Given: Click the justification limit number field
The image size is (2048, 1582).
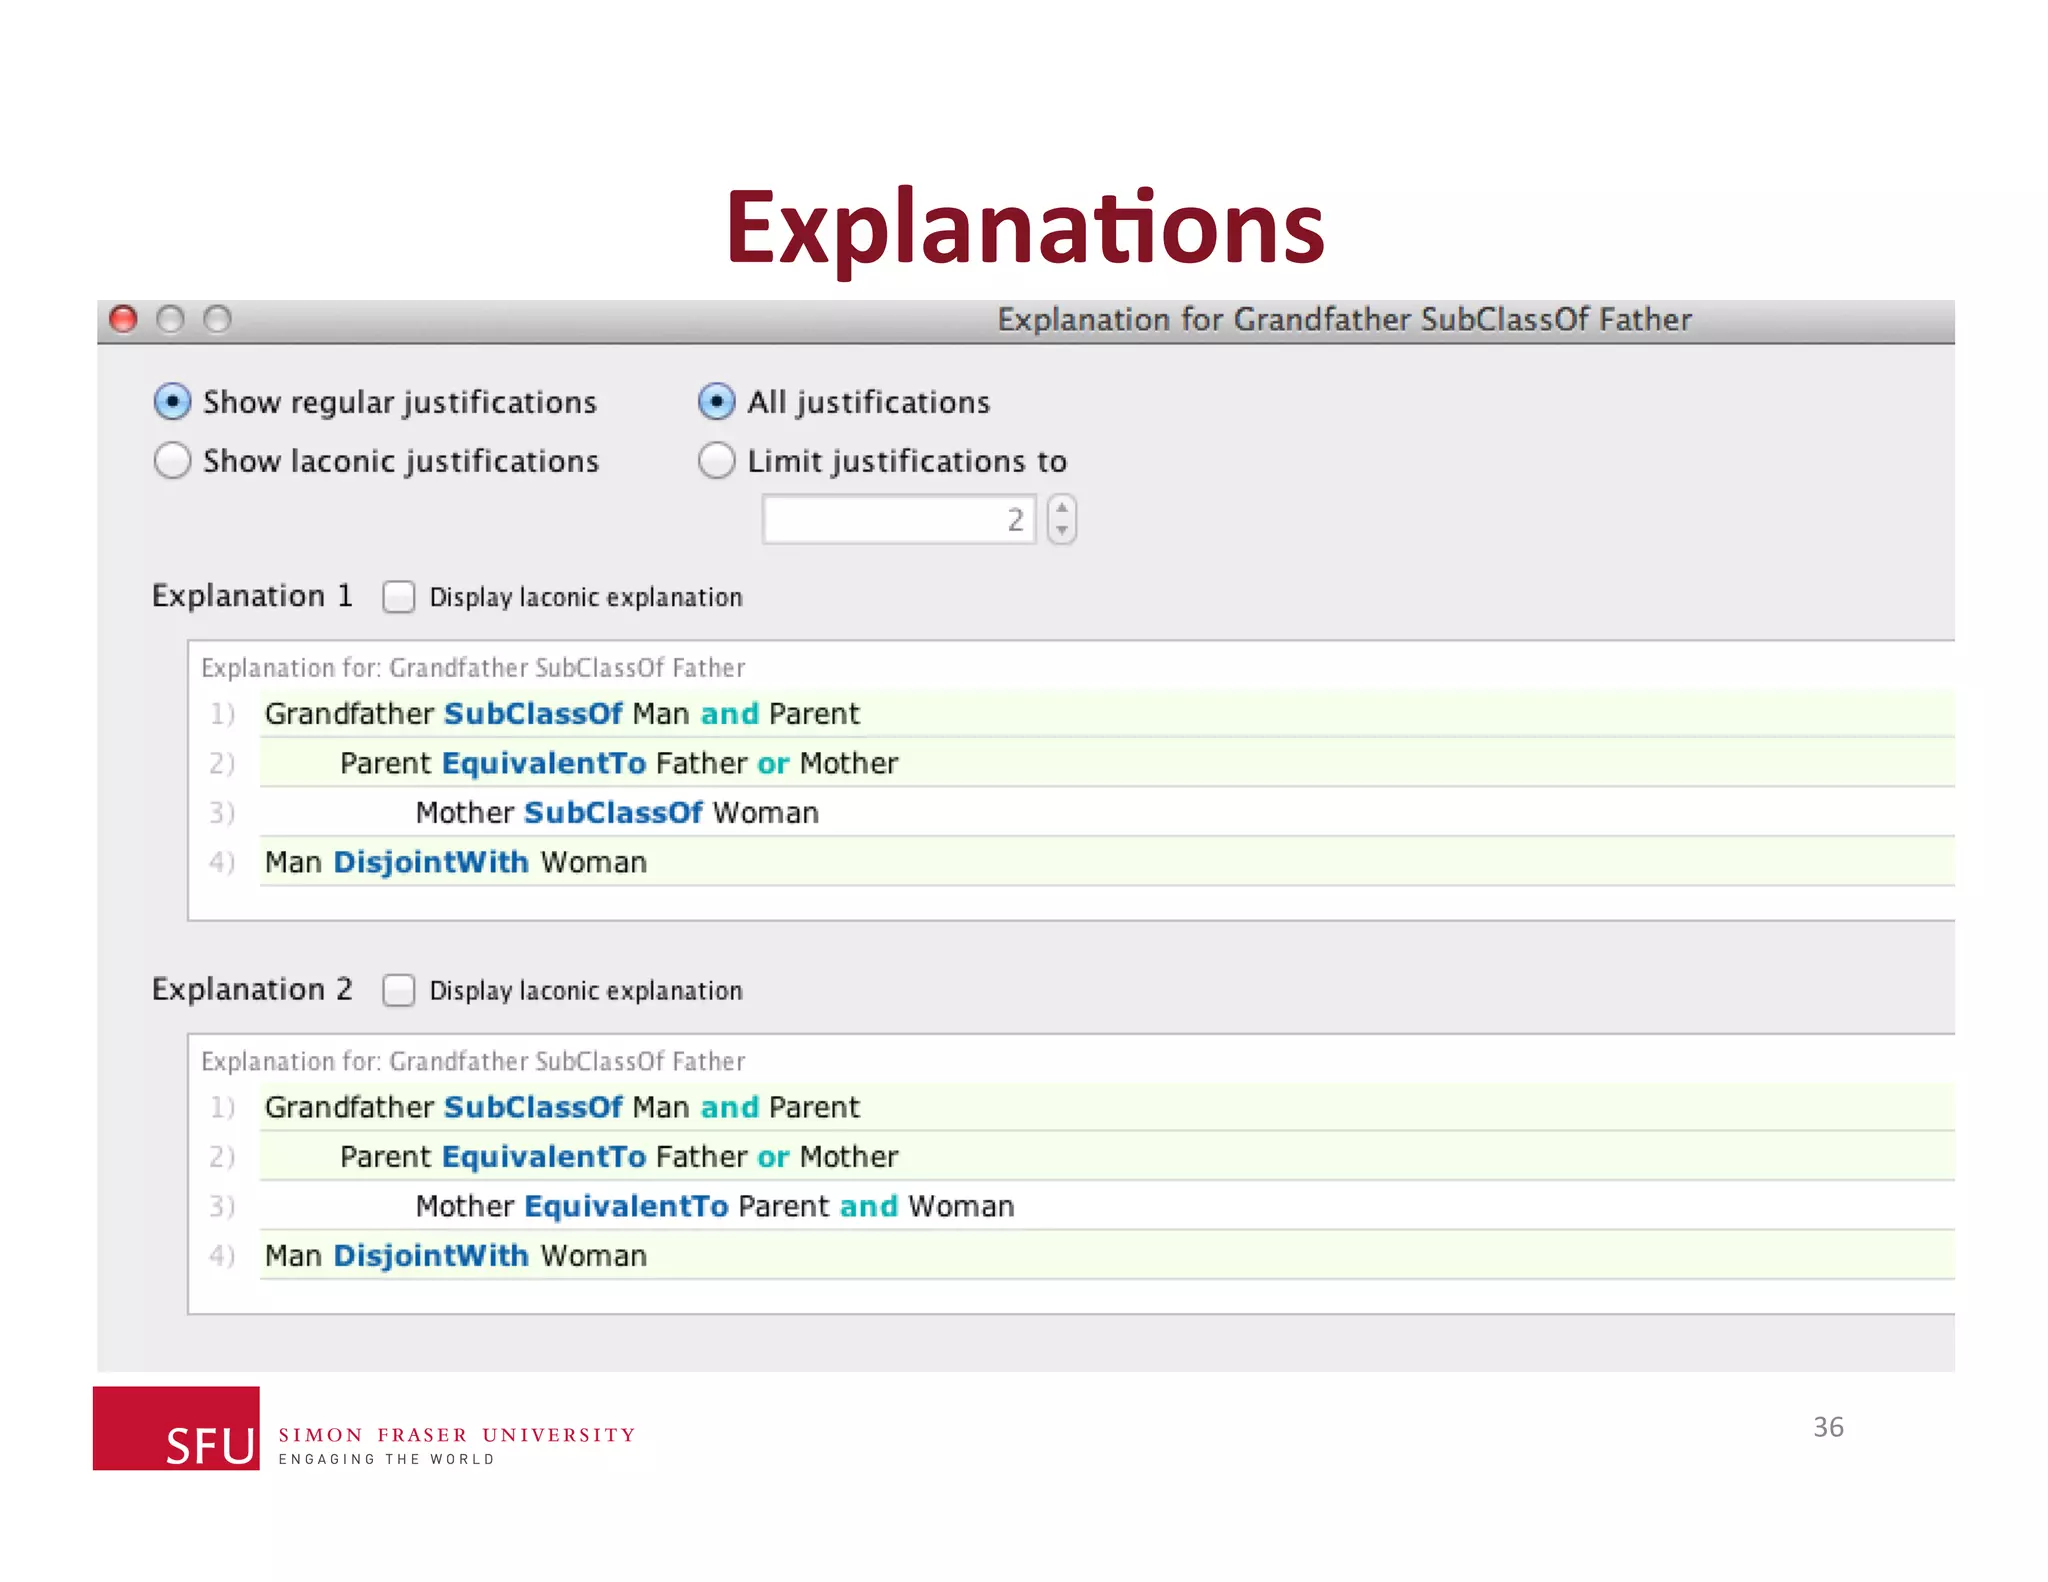Looking at the screenshot, I should coord(897,520).
